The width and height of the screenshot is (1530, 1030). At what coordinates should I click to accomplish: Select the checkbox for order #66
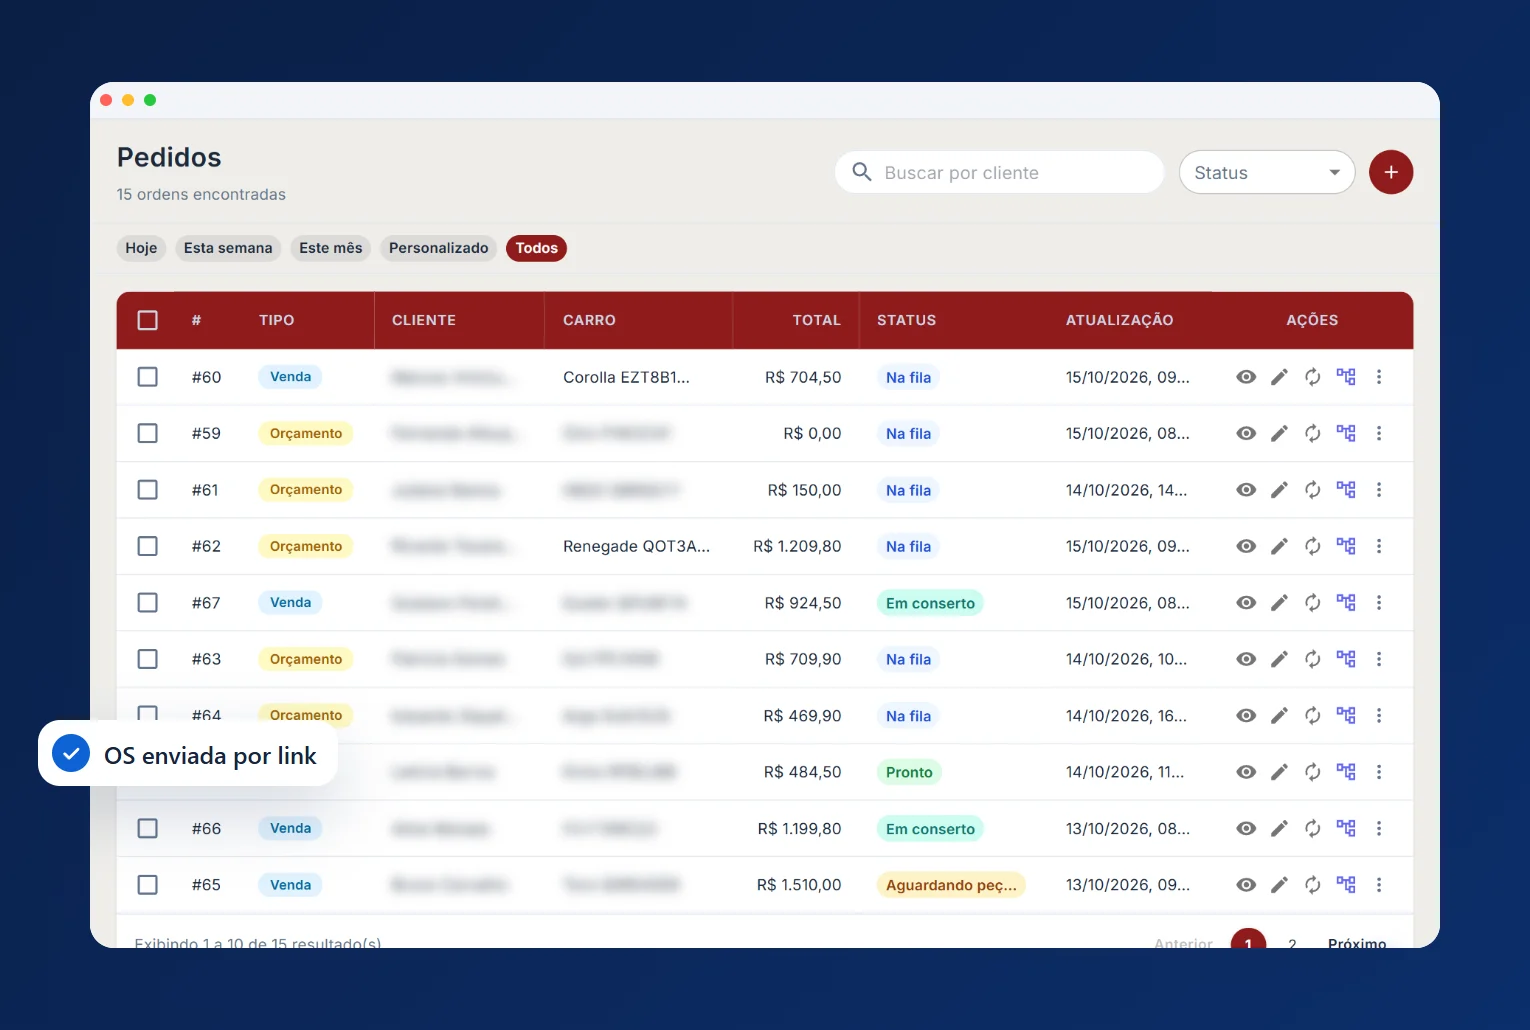coord(148,829)
